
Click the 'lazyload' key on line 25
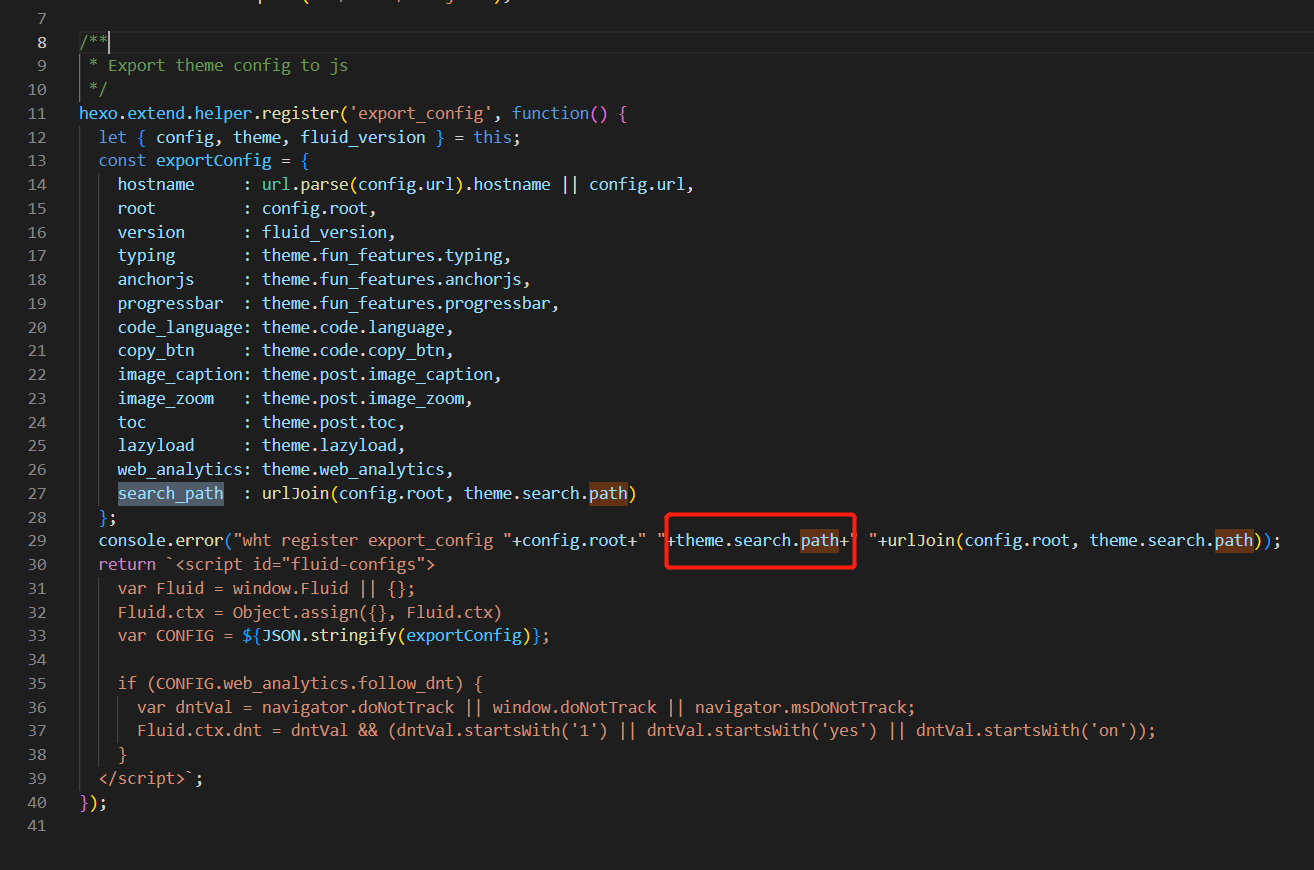click(x=156, y=445)
